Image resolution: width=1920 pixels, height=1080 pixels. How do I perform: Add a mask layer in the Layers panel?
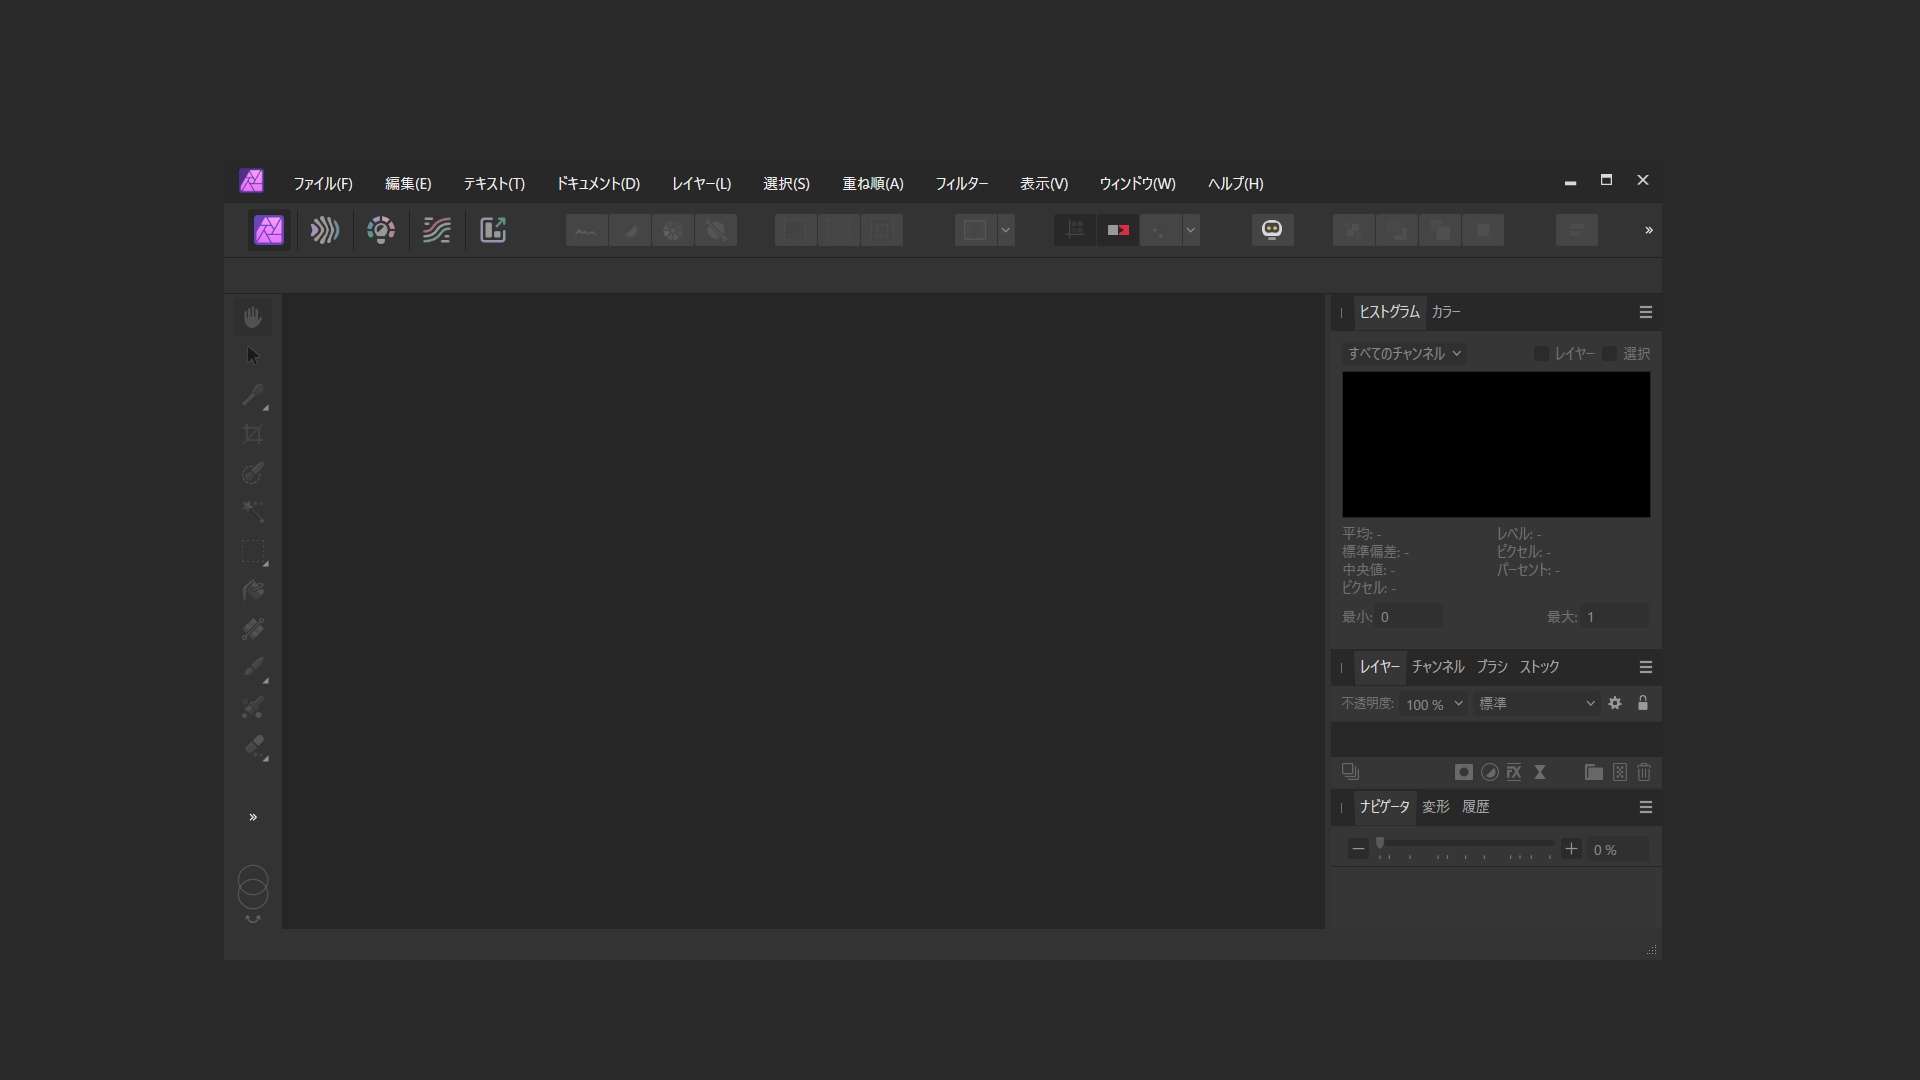[x=1463, y=772]
